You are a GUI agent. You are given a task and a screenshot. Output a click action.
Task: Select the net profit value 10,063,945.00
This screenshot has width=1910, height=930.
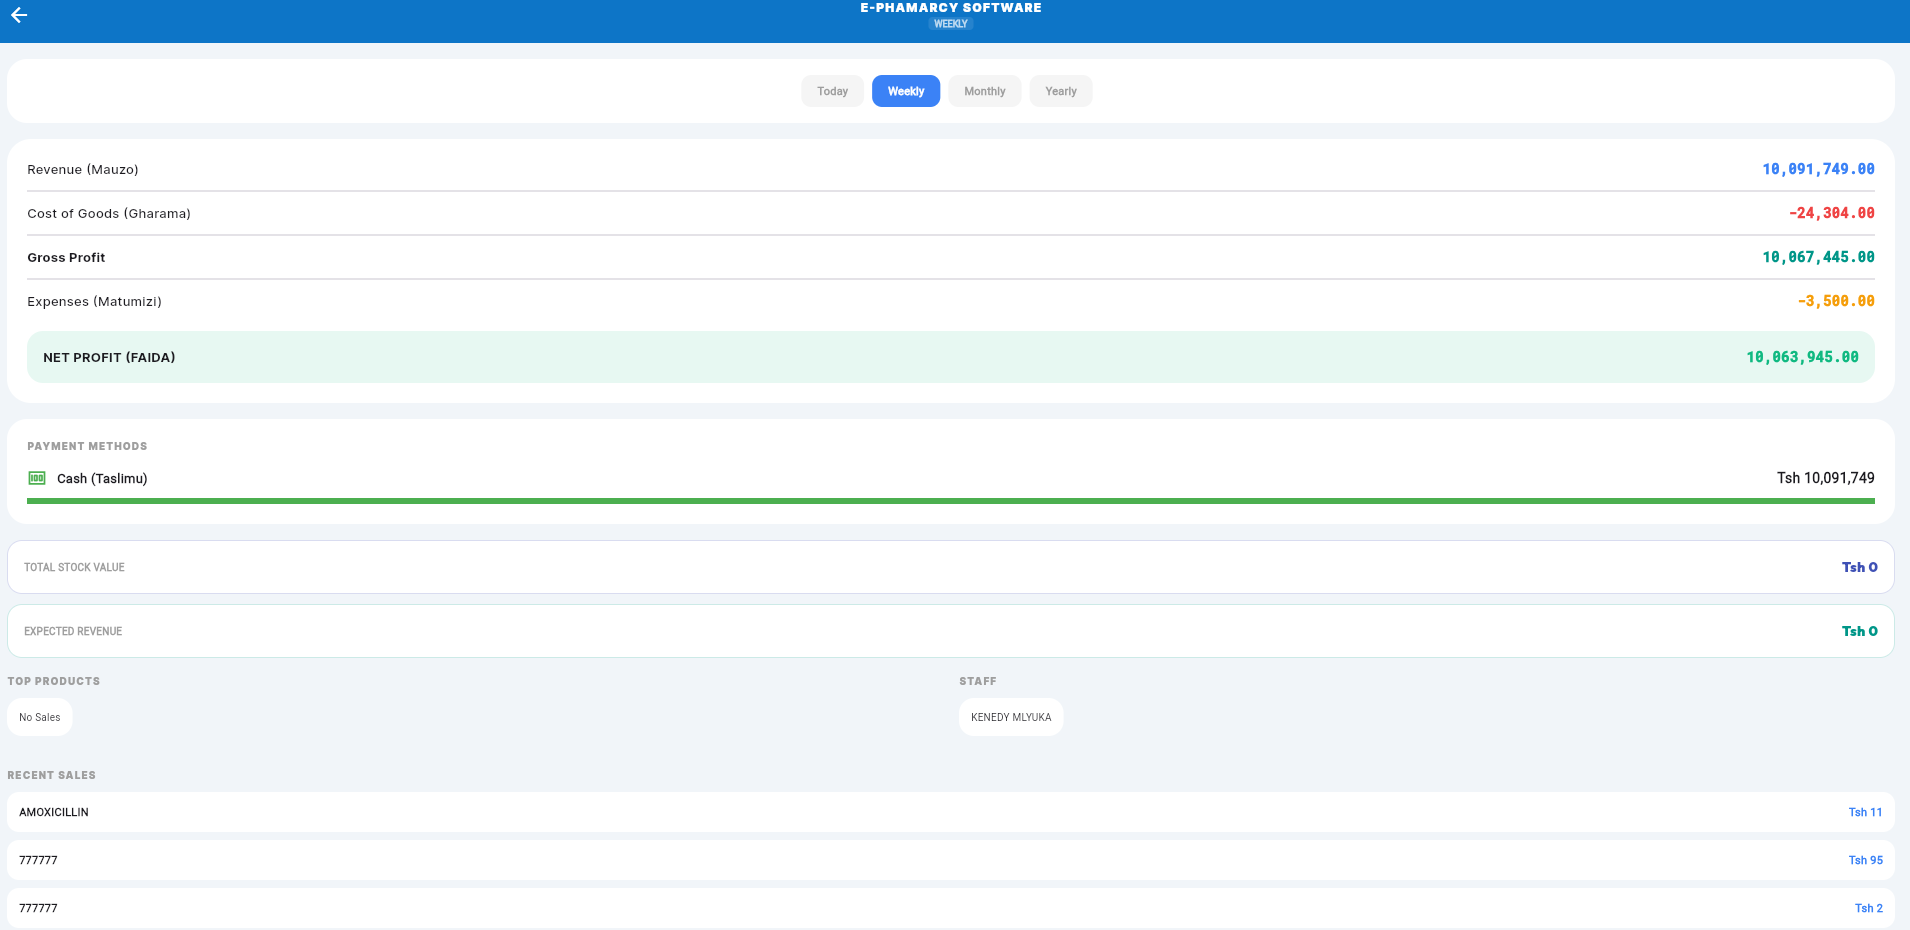1802,357
